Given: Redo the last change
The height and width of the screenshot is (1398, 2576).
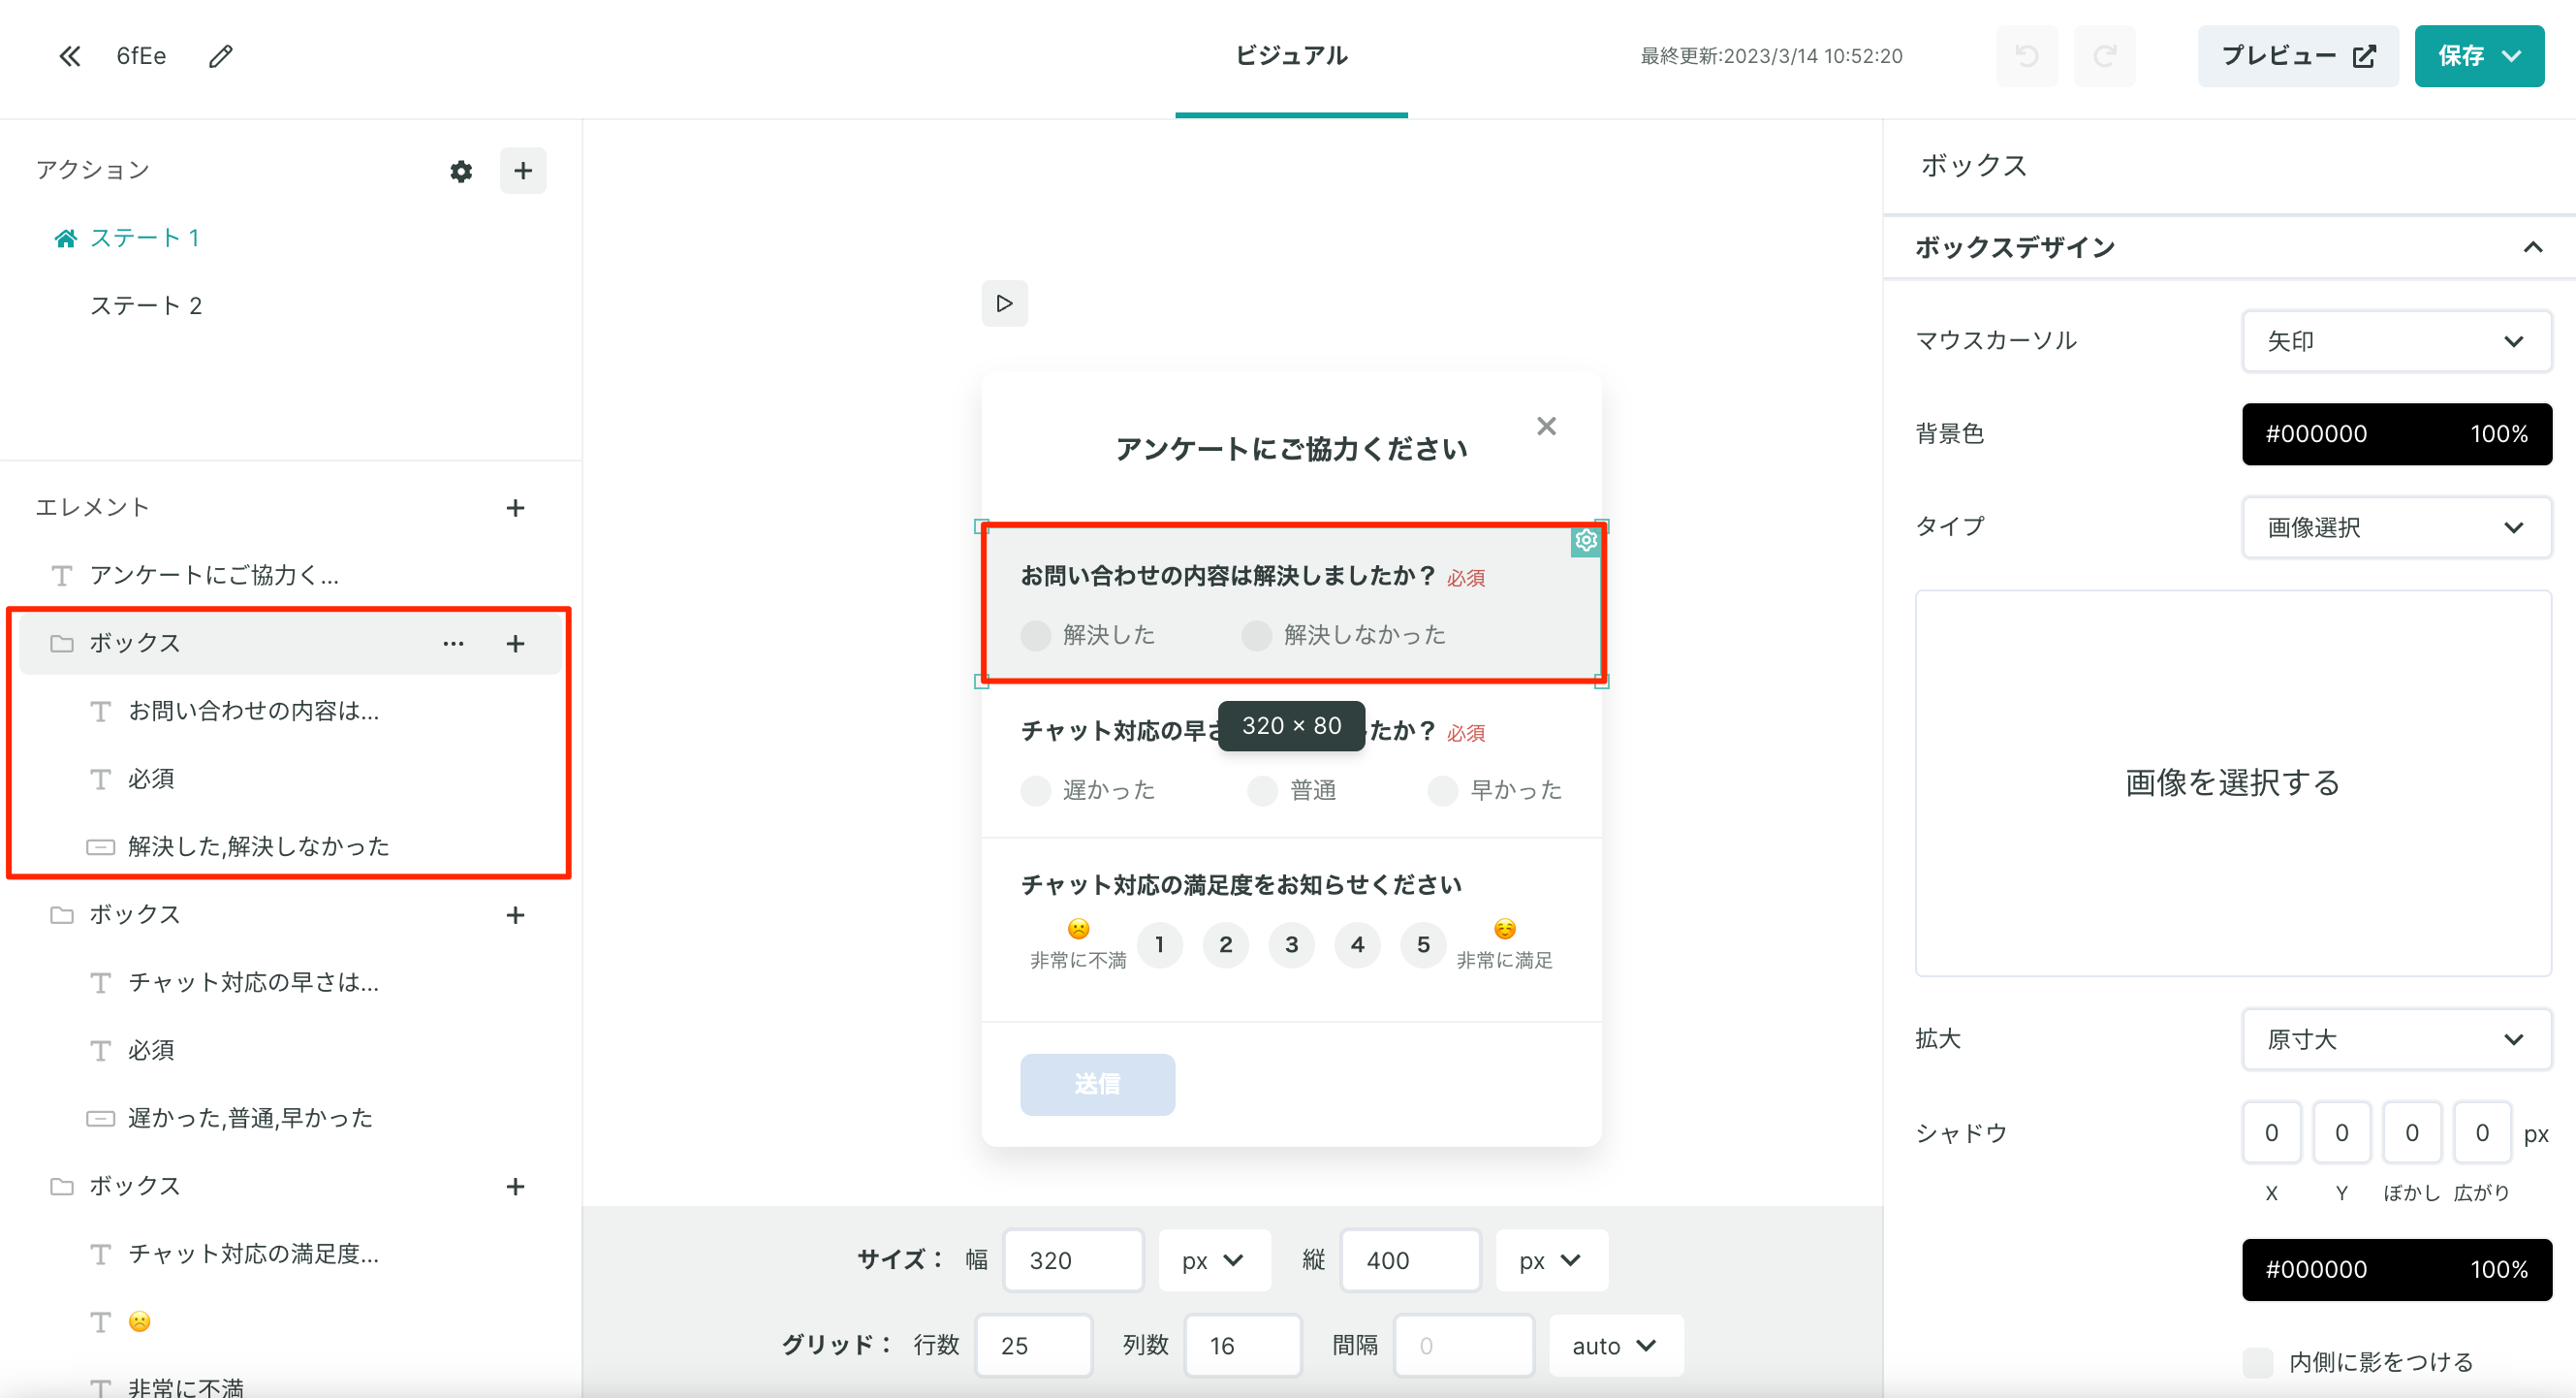Looking at the screenshot, I should (x=2104, y=56).
